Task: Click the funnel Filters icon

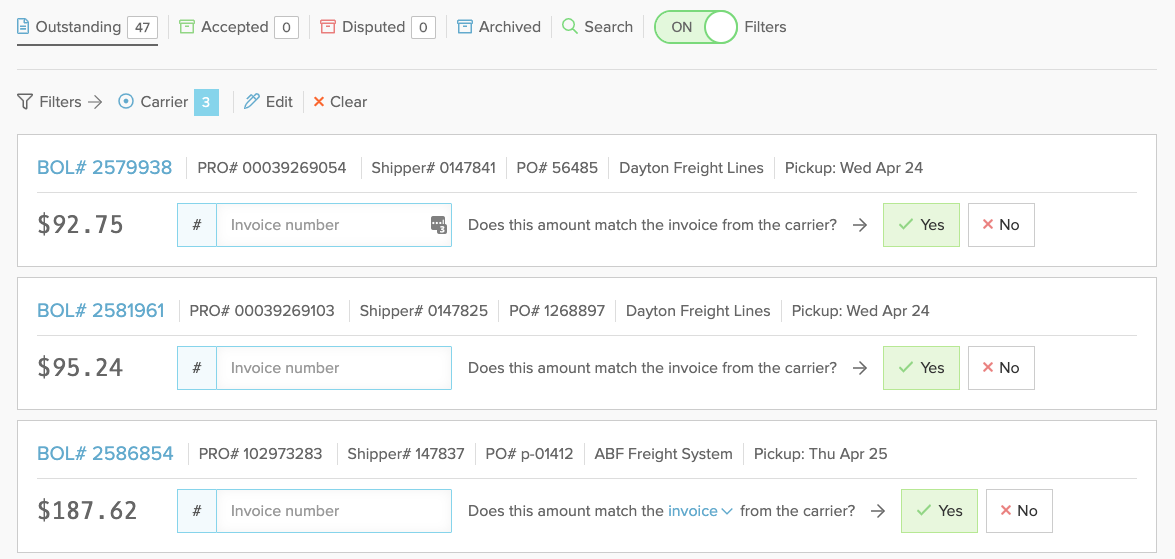Action: pyautogui.click(x=25, y=101)
